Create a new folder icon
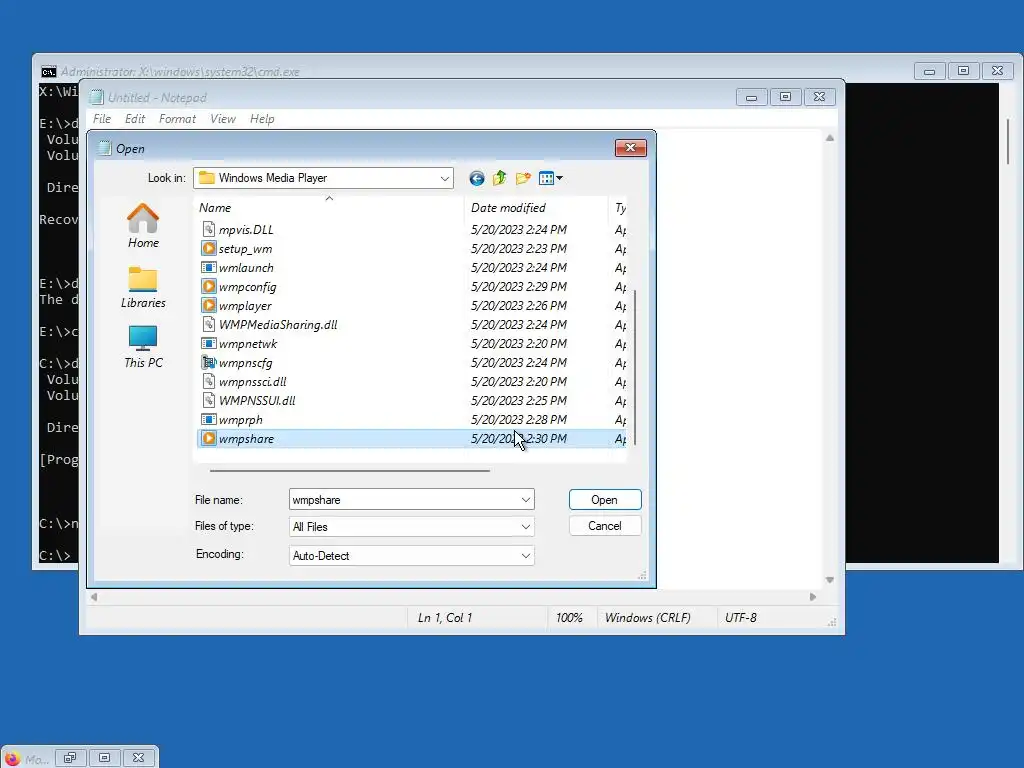Screen dimensions: 1024x768 (x=523, y=178)
